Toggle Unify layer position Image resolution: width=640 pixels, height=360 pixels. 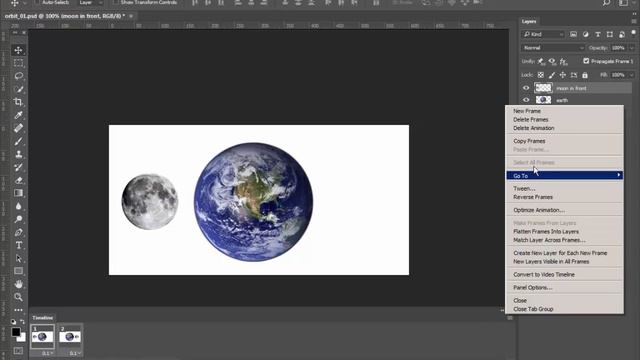tap(541, 62)
